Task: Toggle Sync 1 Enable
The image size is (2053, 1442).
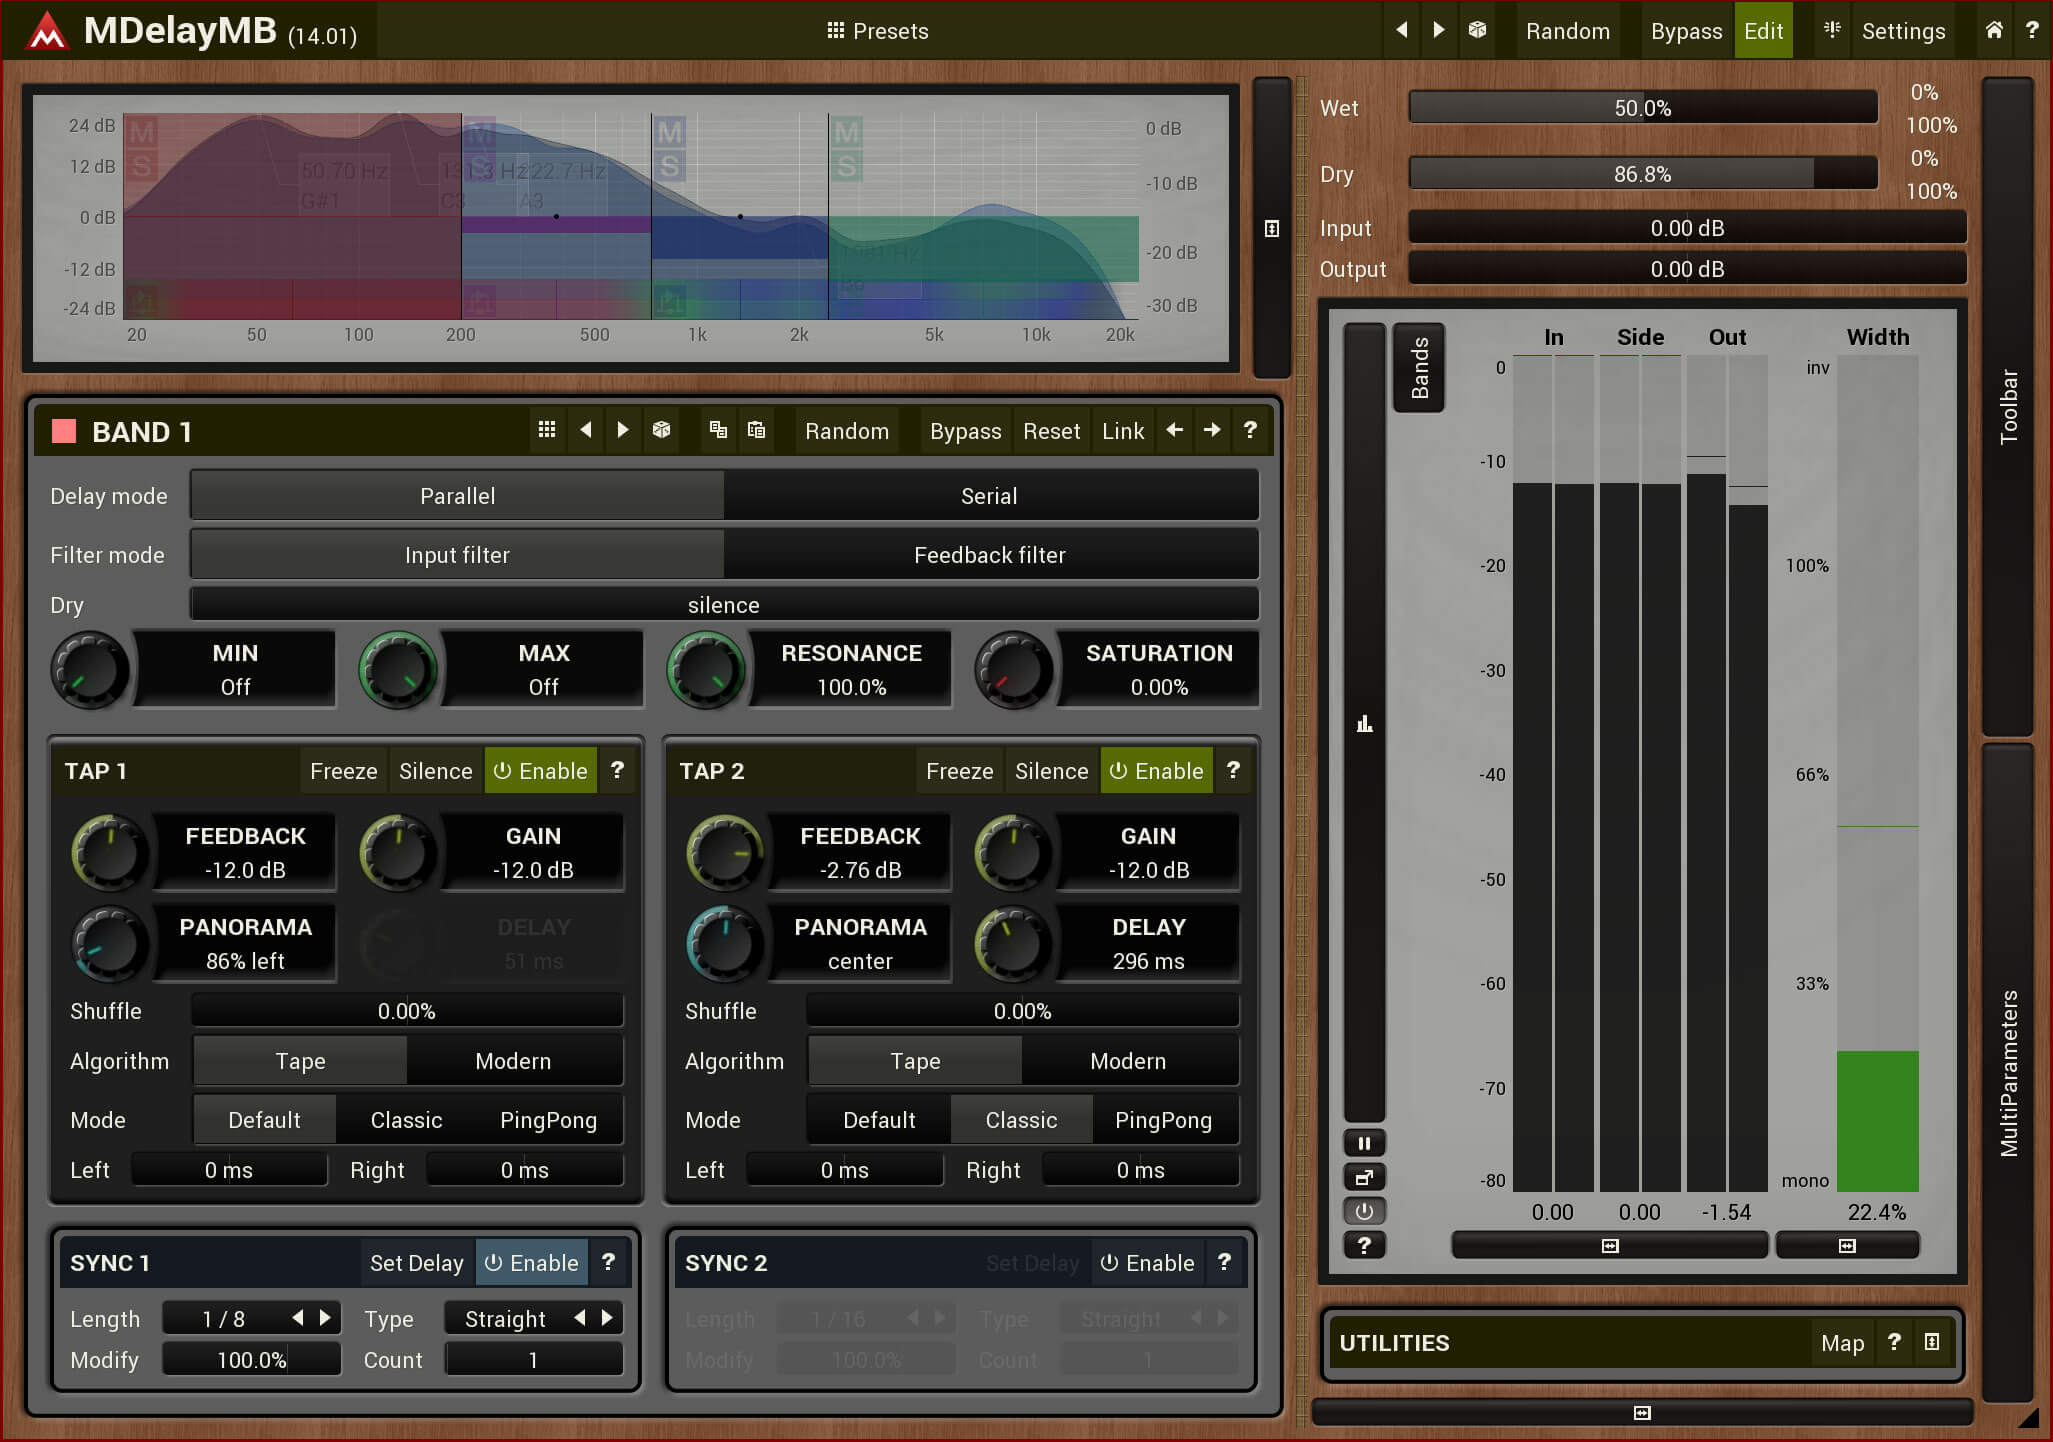Action: coord(532,1263)
